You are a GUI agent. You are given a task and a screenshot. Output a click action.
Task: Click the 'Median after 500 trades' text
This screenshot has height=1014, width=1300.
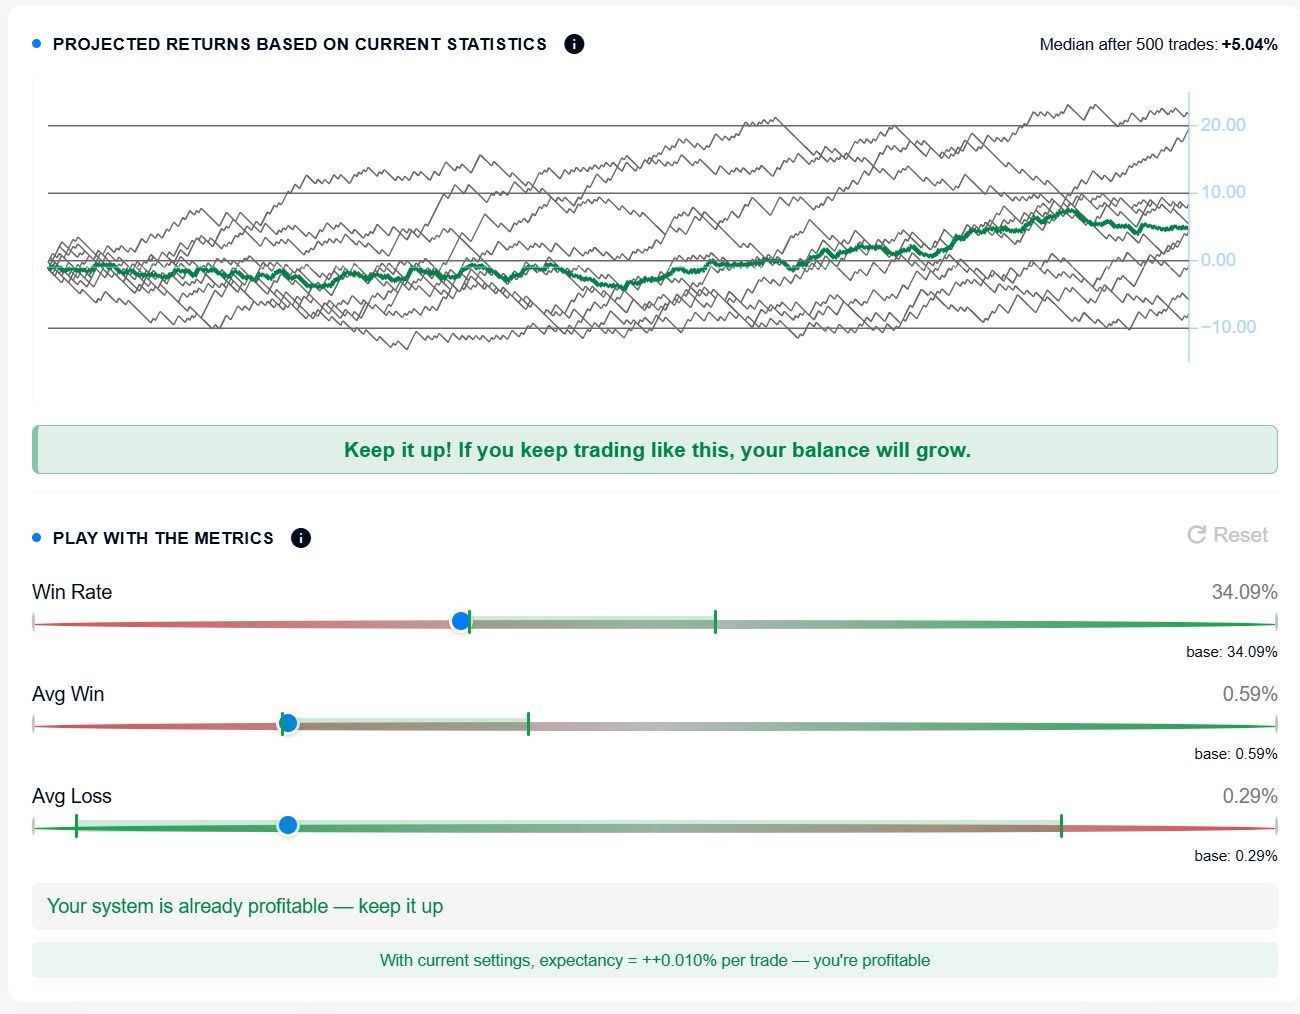(x=1128, y=44)
